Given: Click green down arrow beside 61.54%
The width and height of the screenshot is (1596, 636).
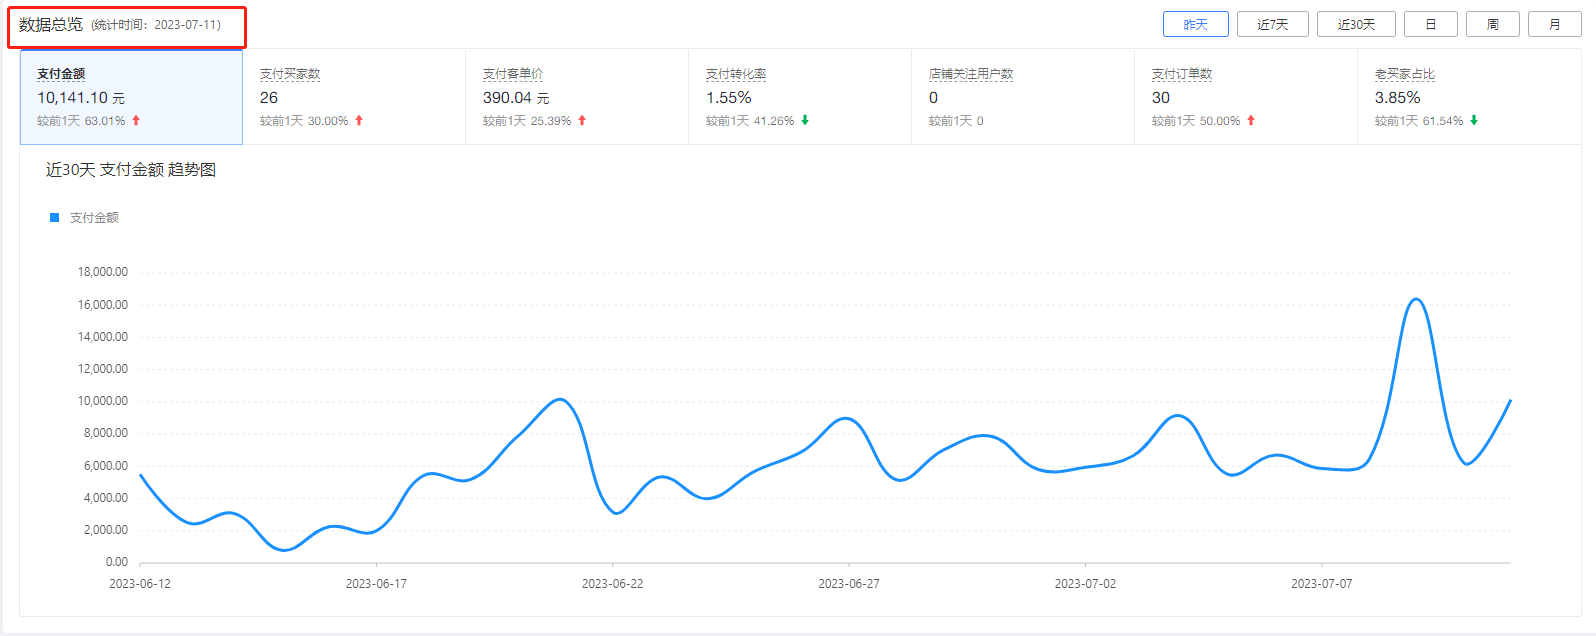Looking at the screenshot, I should (1474, 121).
